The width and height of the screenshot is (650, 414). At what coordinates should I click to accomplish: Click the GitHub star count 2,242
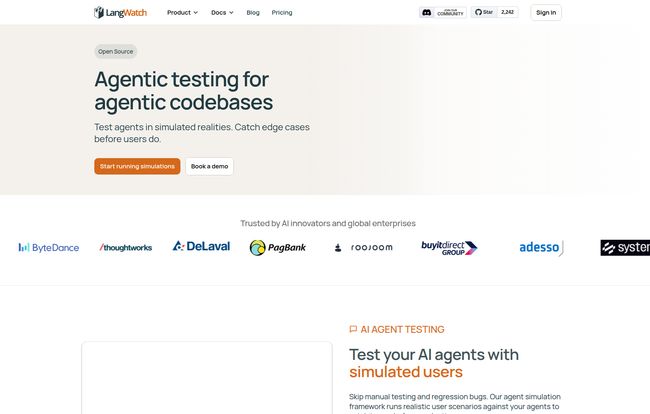coord(507,13)
